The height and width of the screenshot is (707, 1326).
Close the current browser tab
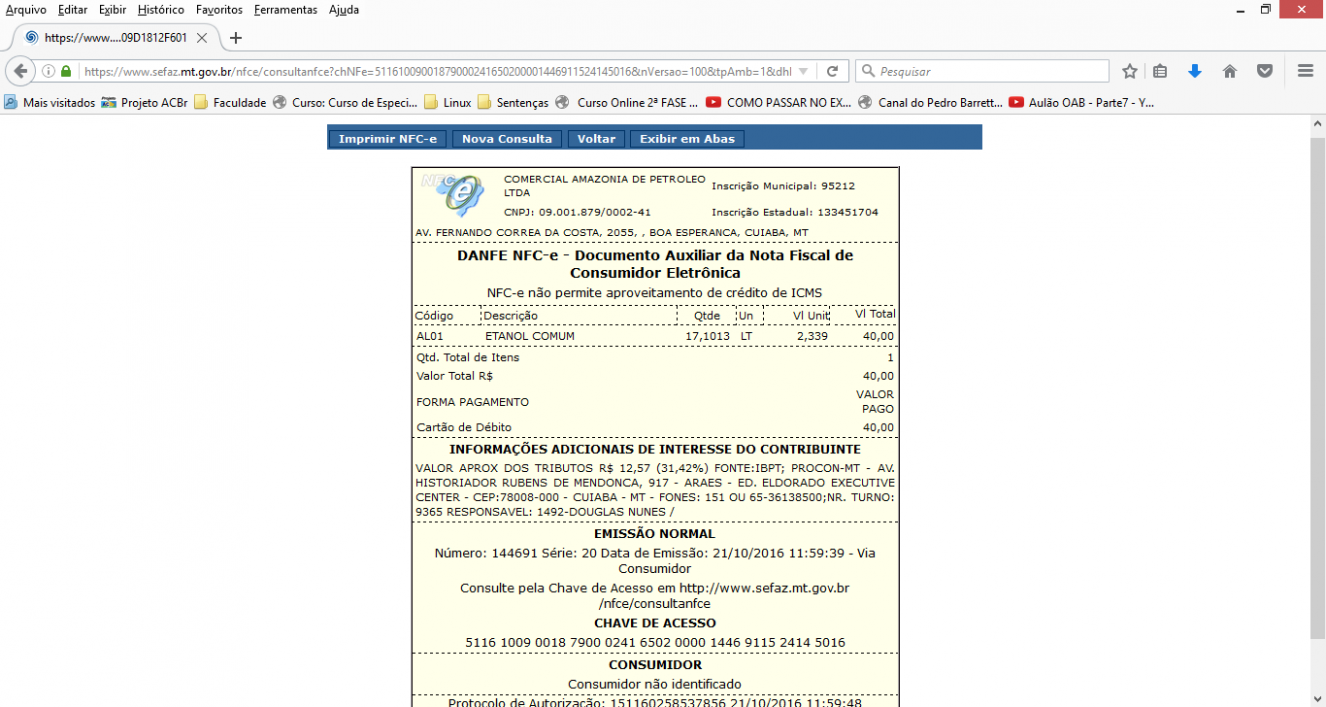tap(202, 38)
